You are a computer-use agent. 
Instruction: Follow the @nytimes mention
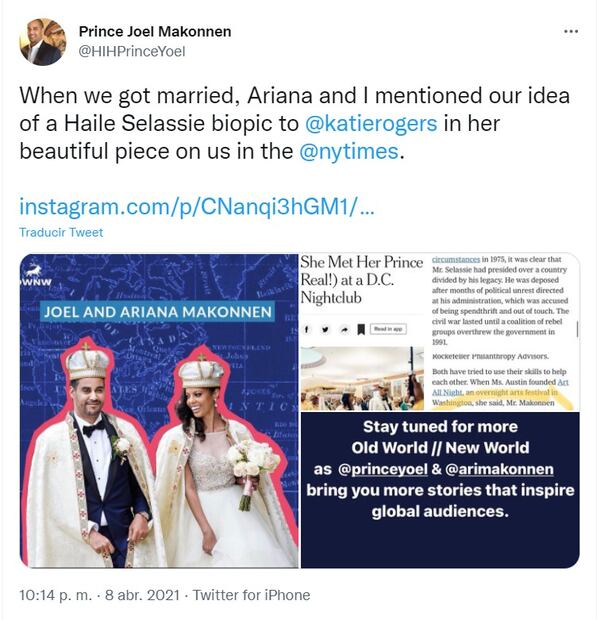click(349, 151)
